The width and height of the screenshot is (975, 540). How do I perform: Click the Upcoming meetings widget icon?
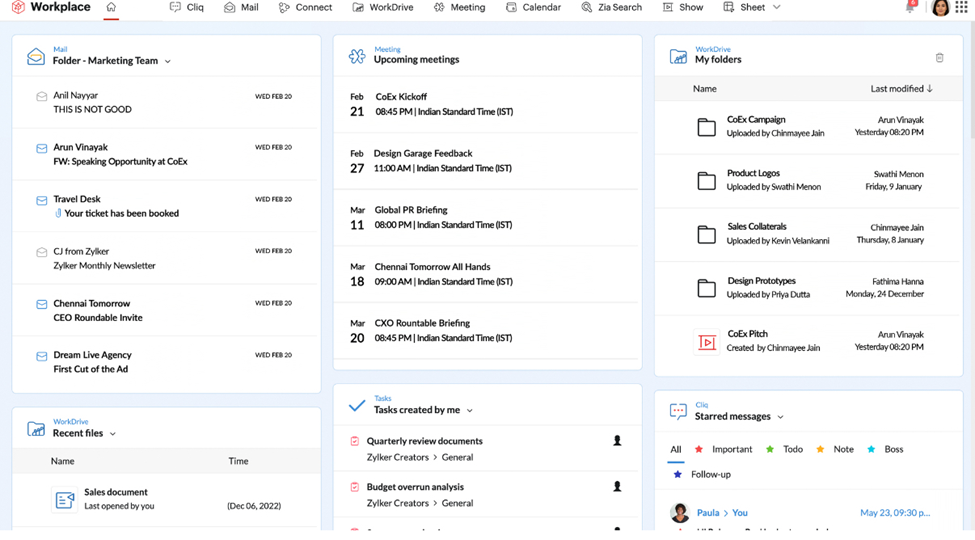pos(357,57)
